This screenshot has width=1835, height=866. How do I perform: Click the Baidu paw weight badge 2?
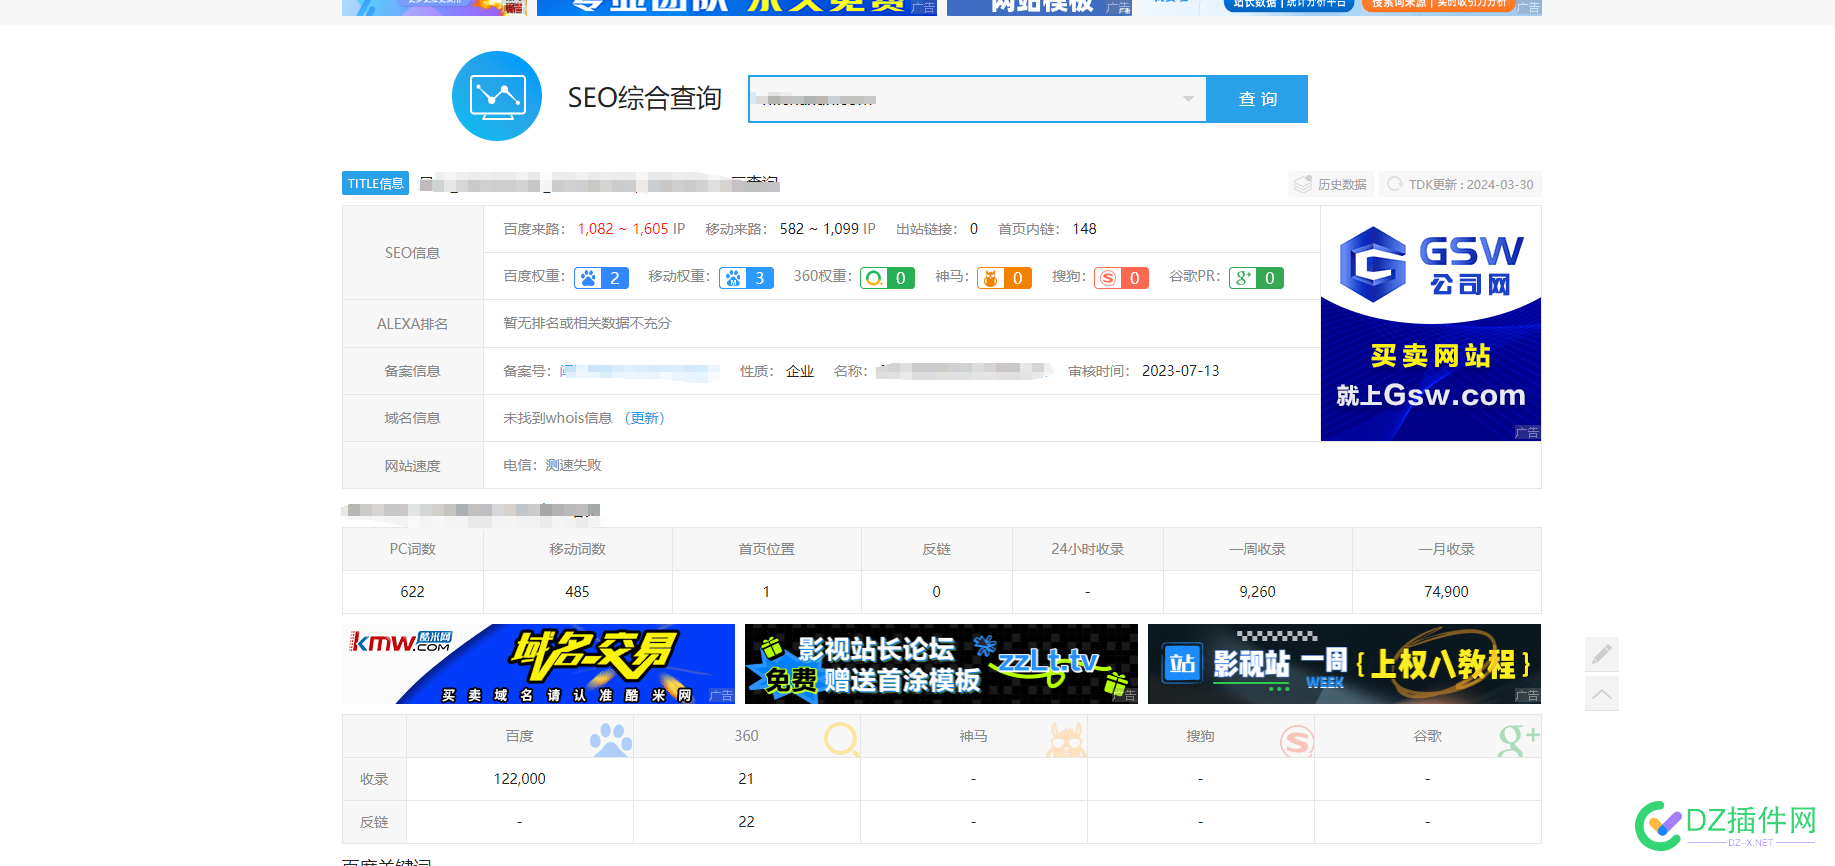(x=601, y=278)
